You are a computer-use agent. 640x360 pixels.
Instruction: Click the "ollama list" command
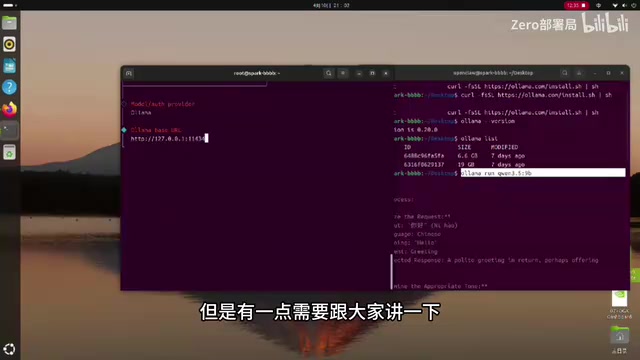(479, 139)
